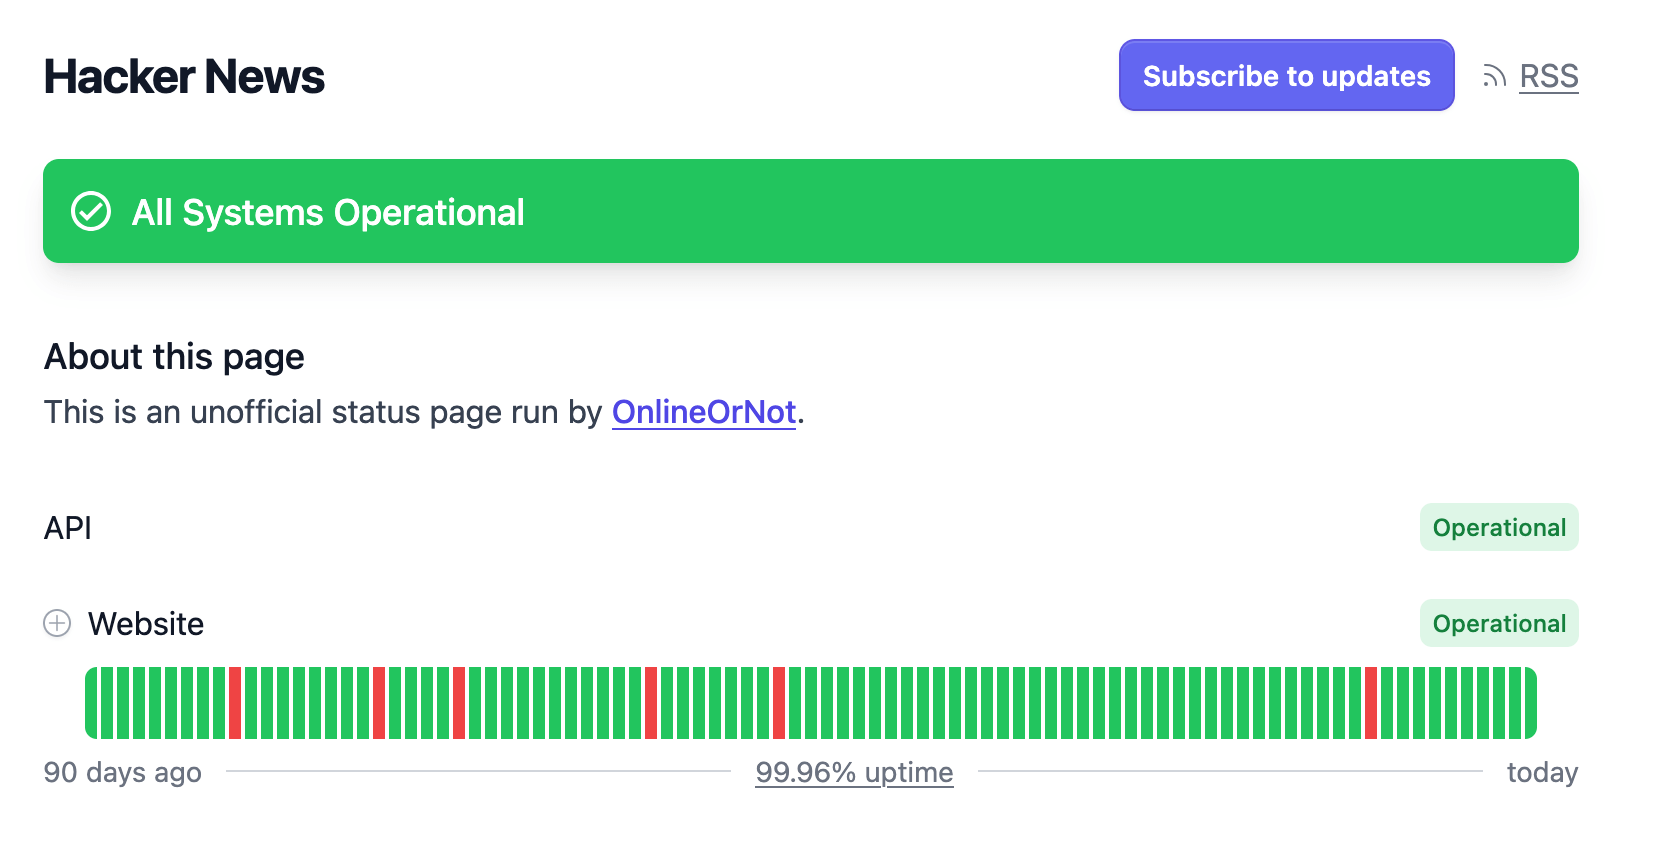Click the Hacker News page title

click(x=184, y=77)
